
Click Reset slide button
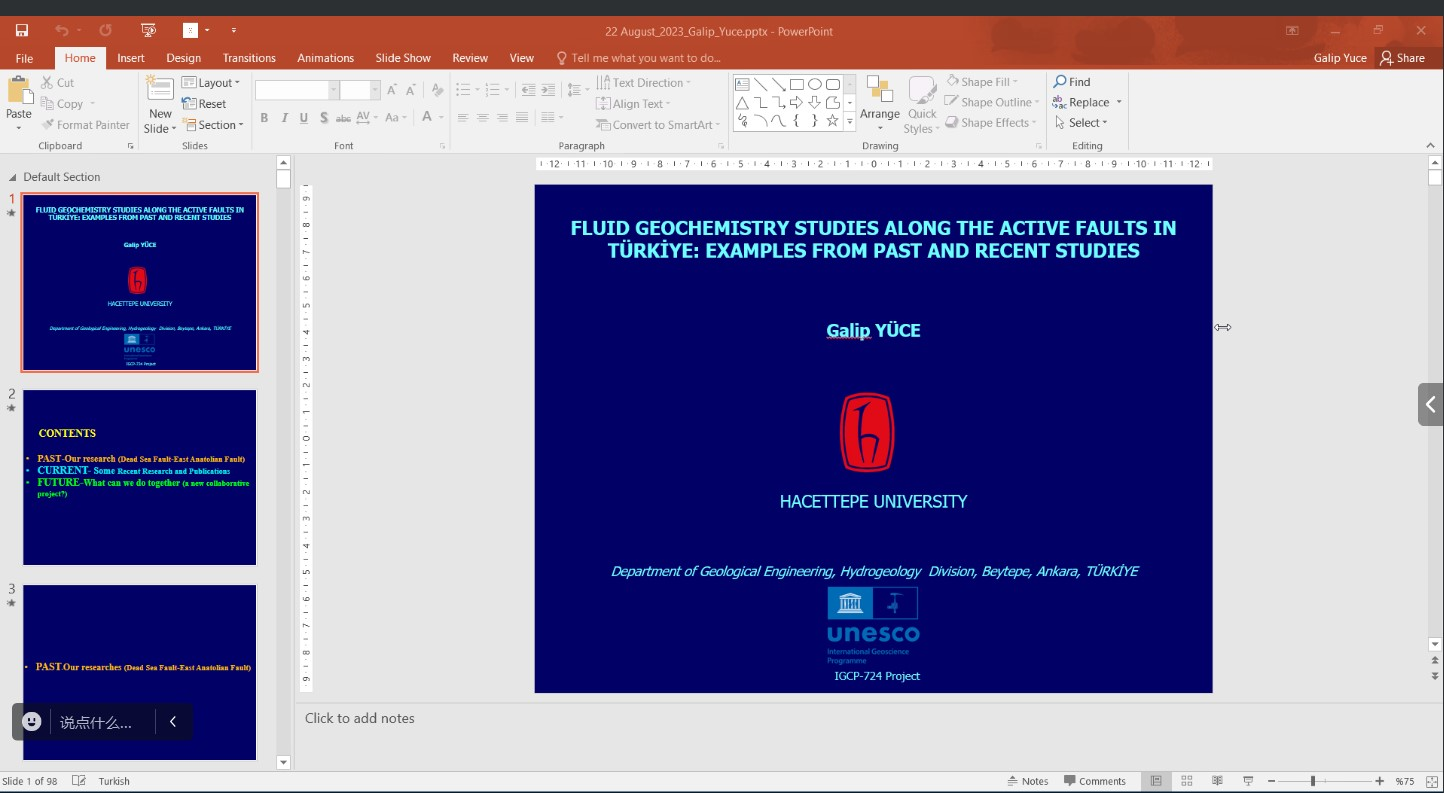click(x=204, y=104)
